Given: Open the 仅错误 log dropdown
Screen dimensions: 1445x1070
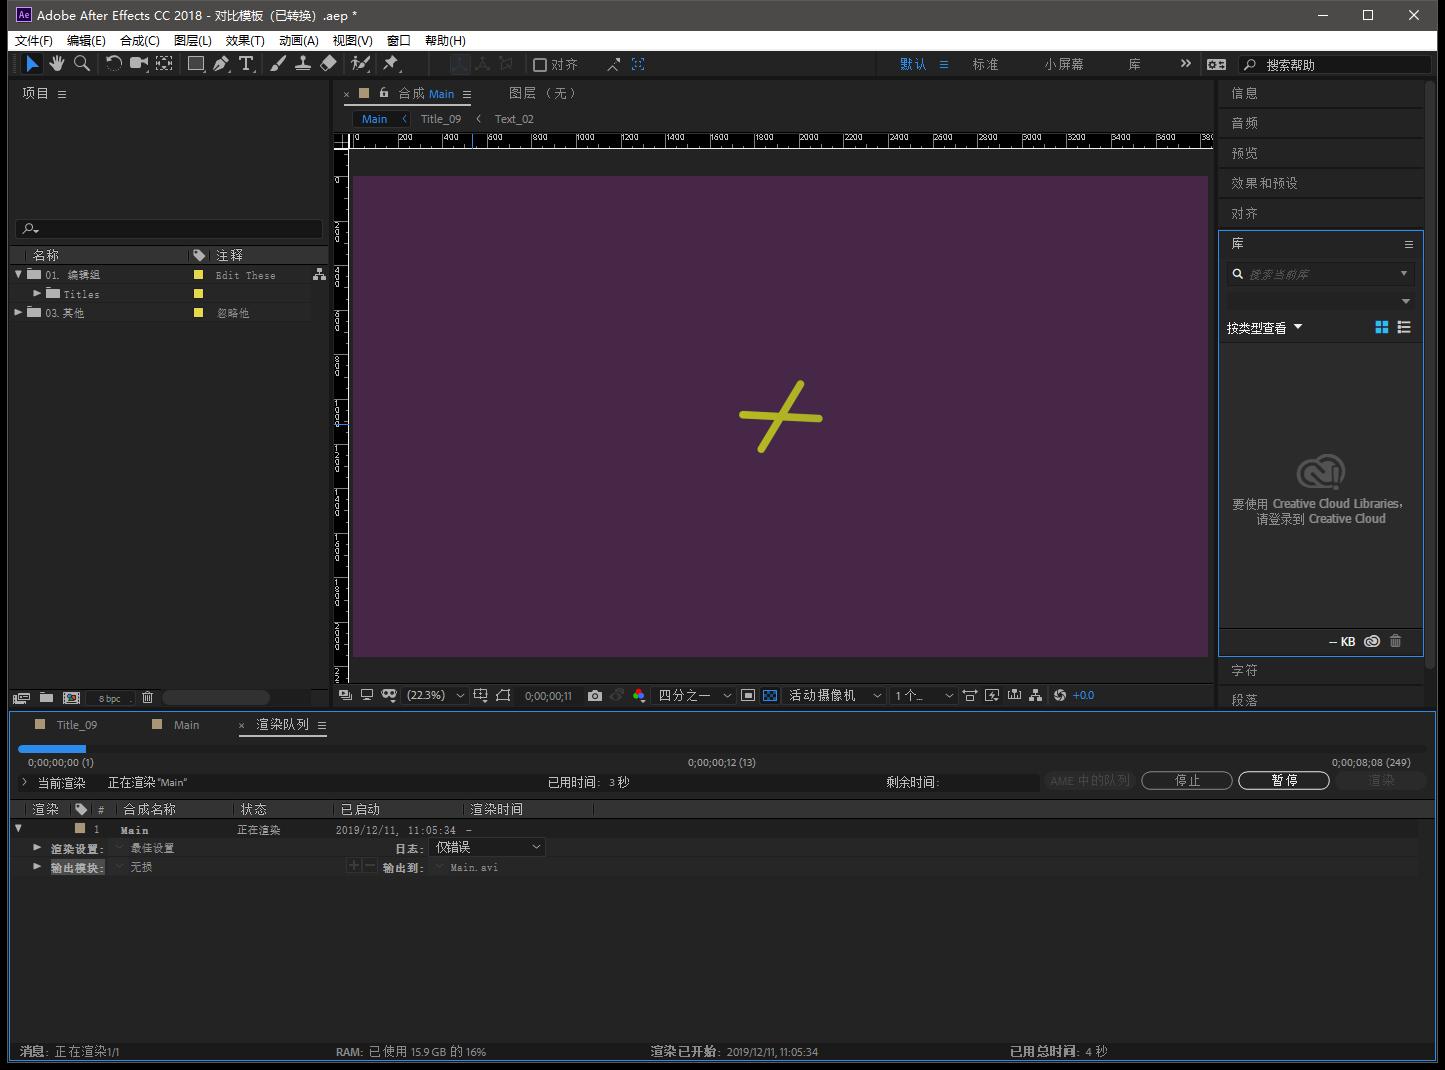Looking at the screenshot, I should pos(488,847).
